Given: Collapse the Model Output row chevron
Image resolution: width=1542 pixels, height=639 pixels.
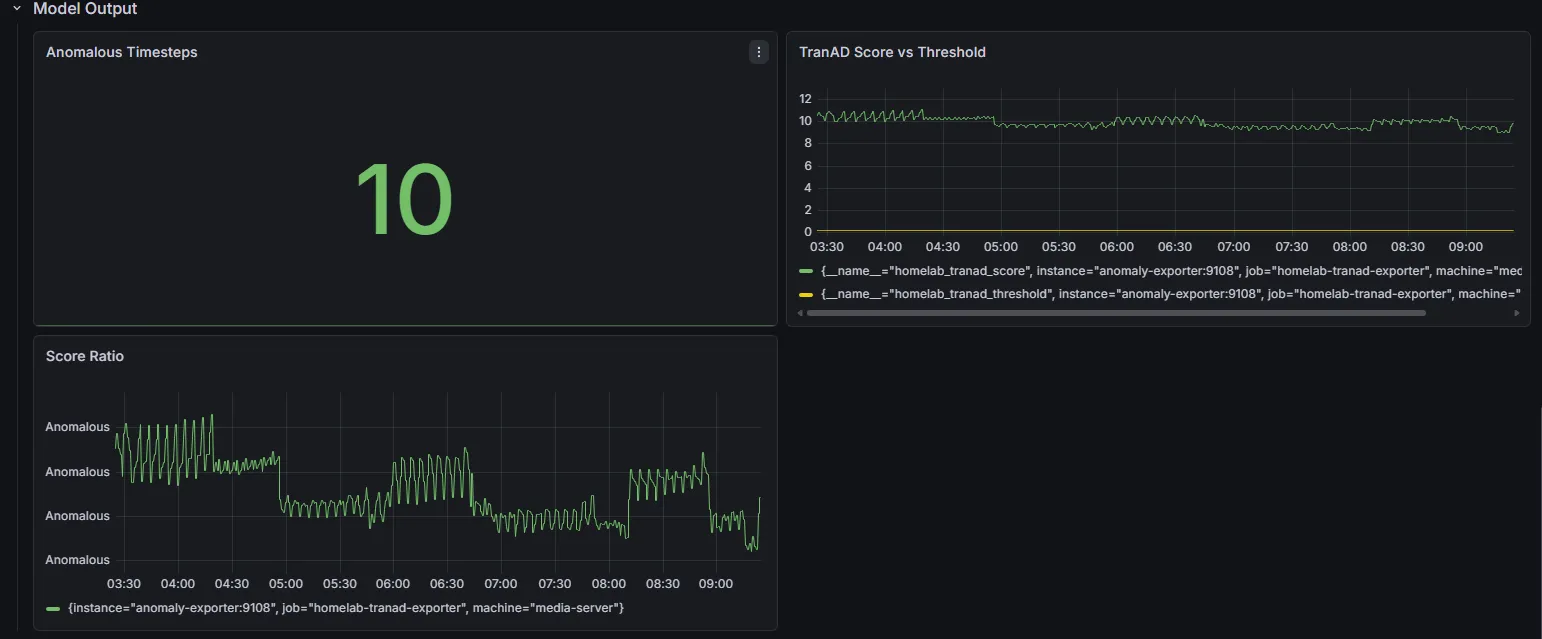Looking at the screenshot, I should pyautogui.click(x=17, y=9).
